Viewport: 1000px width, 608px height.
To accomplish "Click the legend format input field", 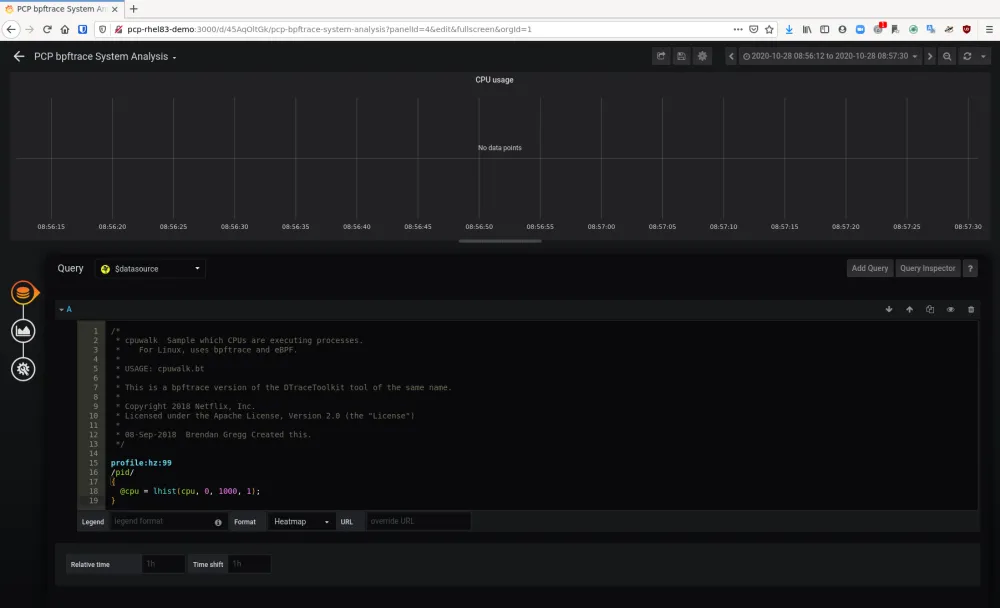I will click(x=165, y=521).
